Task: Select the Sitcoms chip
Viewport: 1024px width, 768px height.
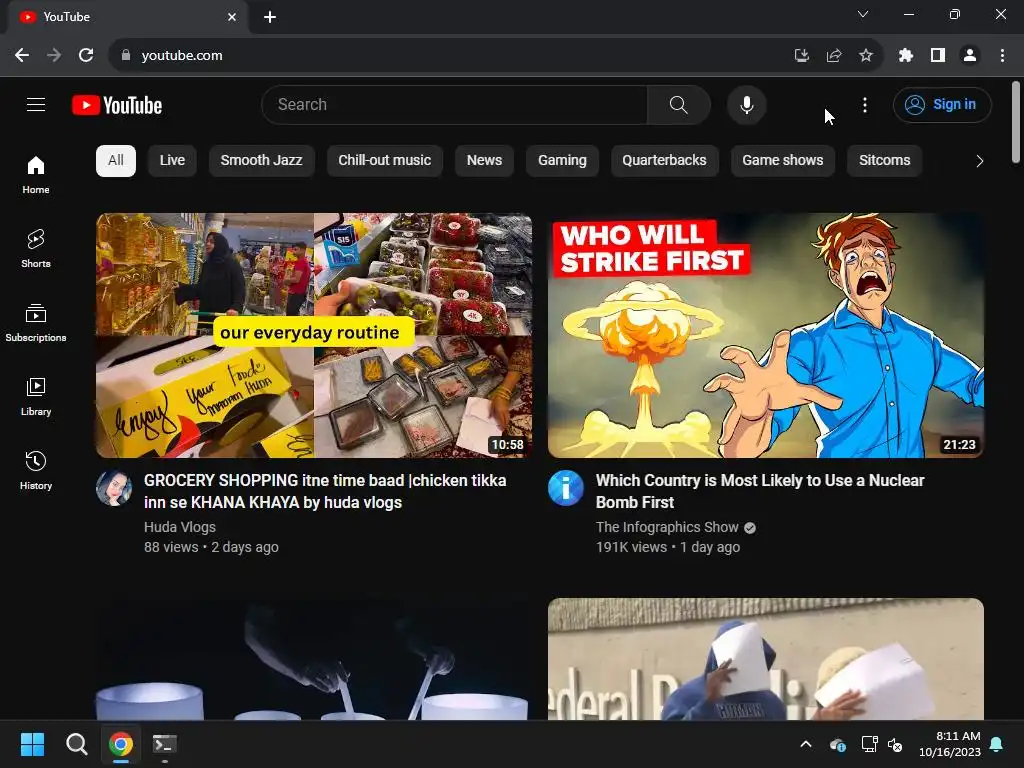Action: point(884,161)
